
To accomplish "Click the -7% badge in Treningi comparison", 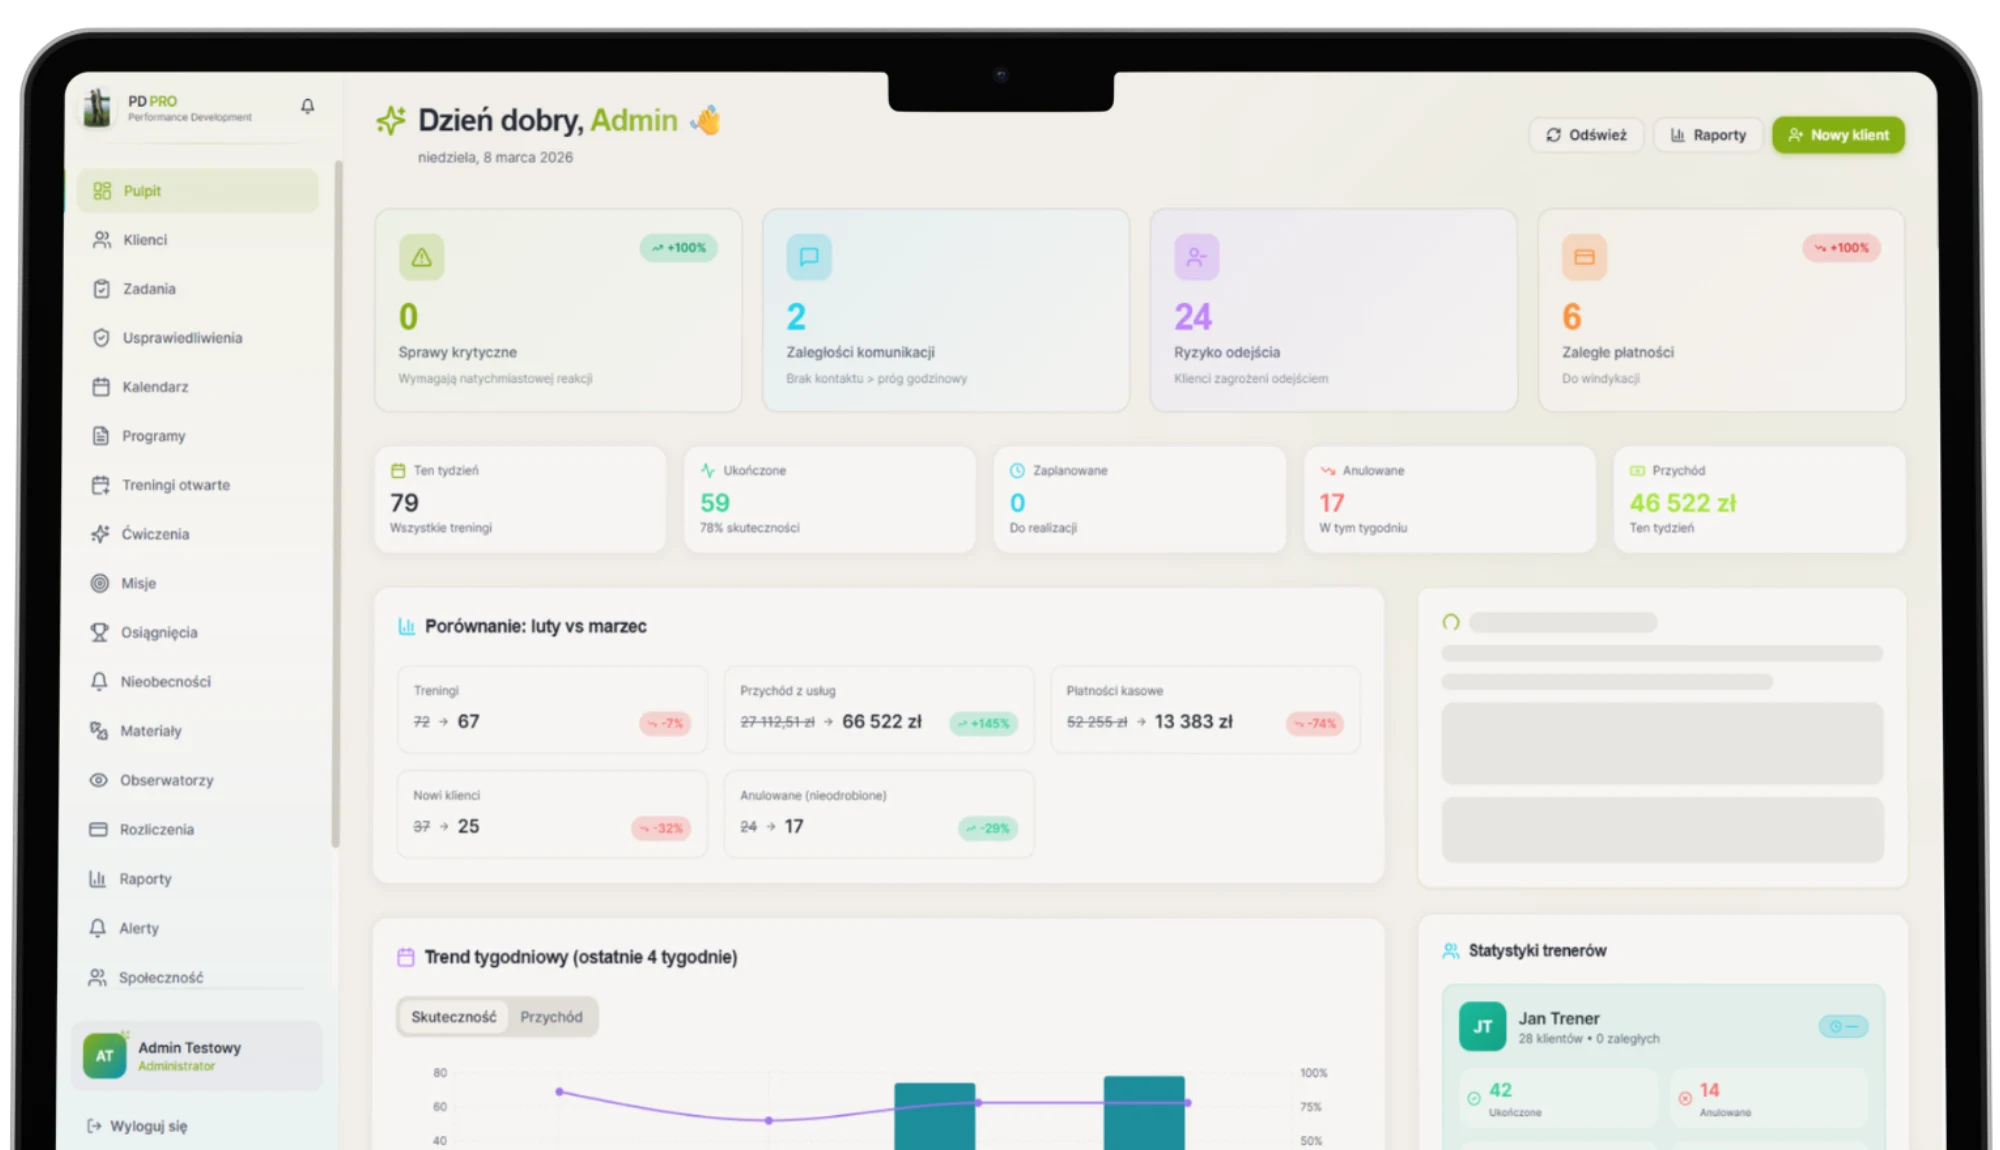I will (665, 724).
